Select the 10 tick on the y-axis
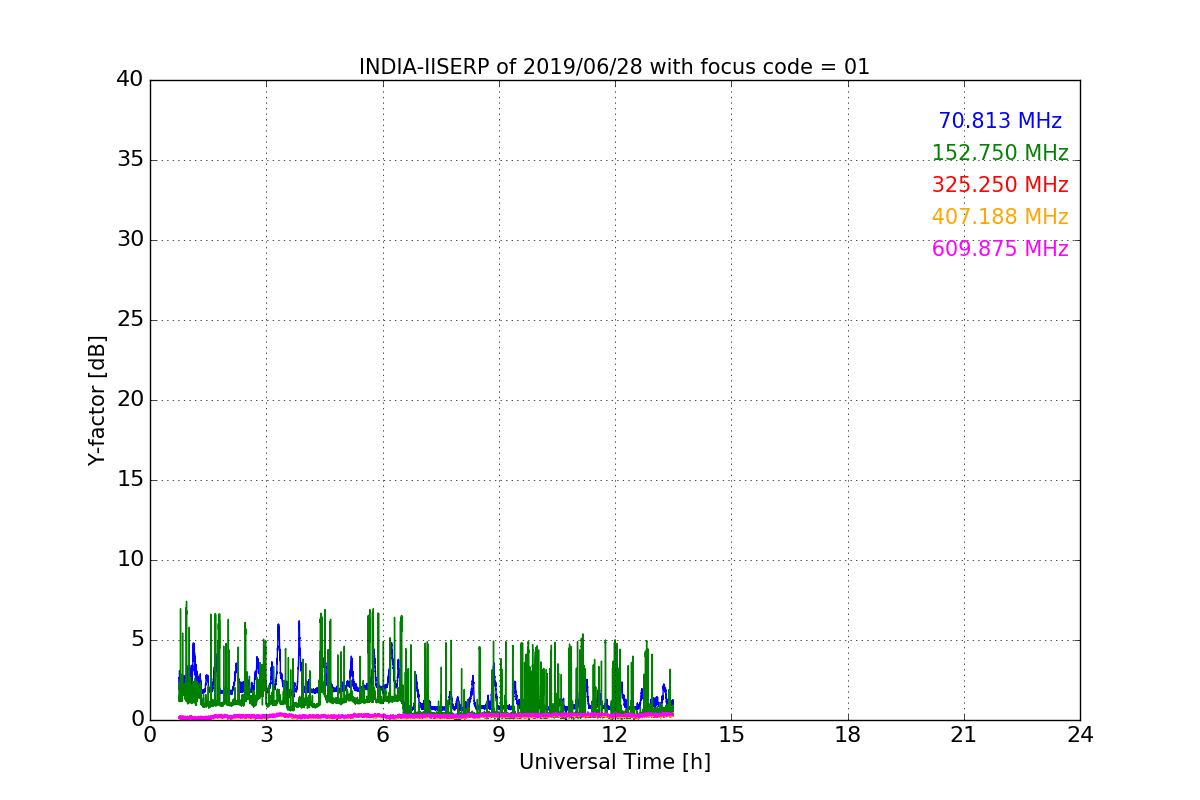Viewport: 1200px width, 800px height. pyautogui.click(x=130, y=560)
